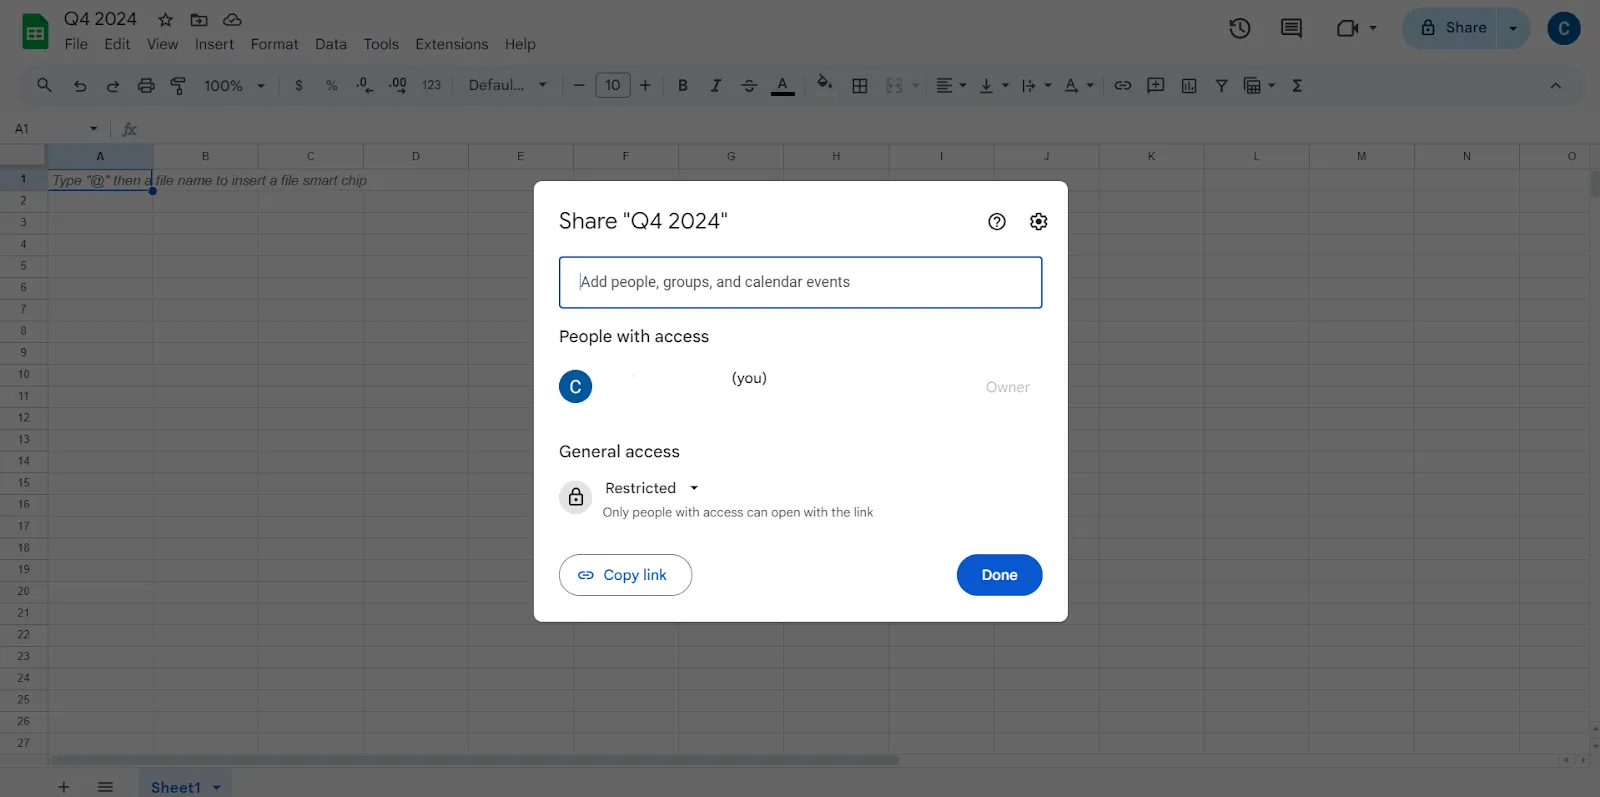Open version history clock icon
The image size is (1600, 797).
(x=1240, y=28)
